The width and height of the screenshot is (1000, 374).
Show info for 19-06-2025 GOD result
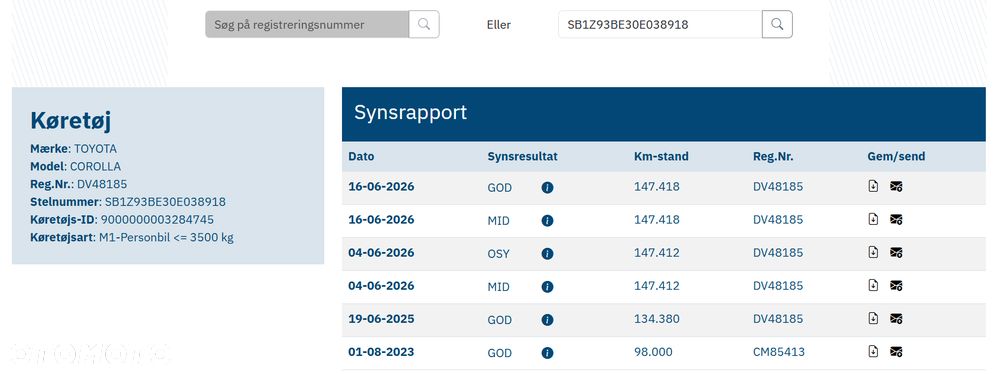pos(547,319)
